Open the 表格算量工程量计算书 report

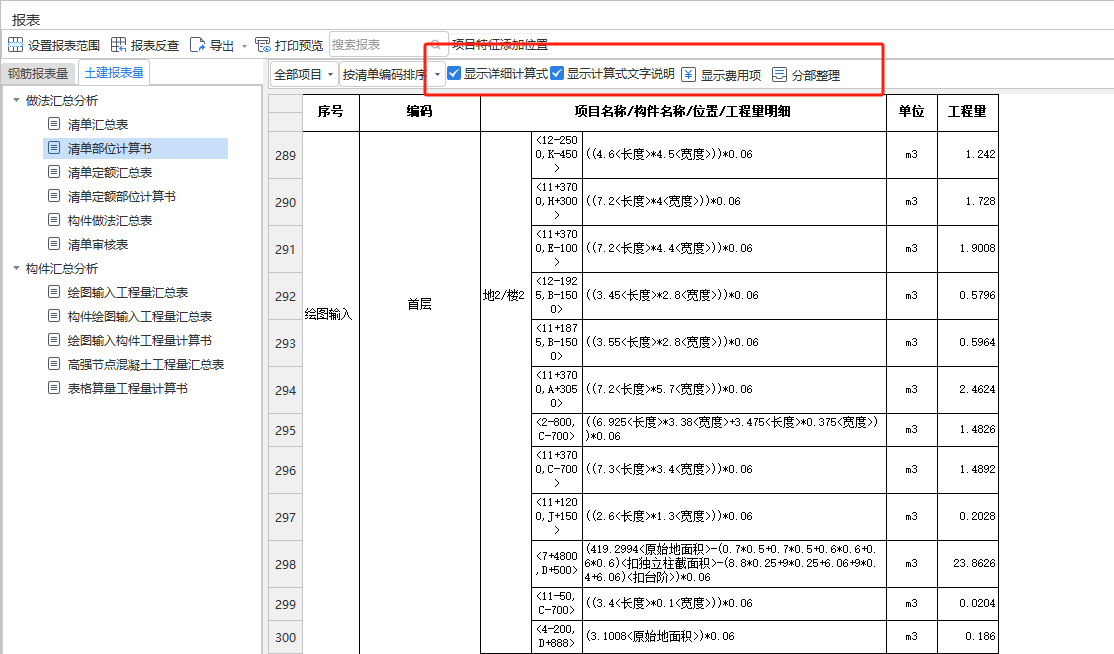127,389
